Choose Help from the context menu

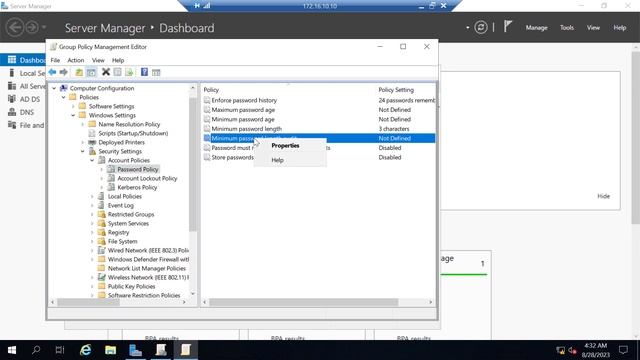point(278,160)
